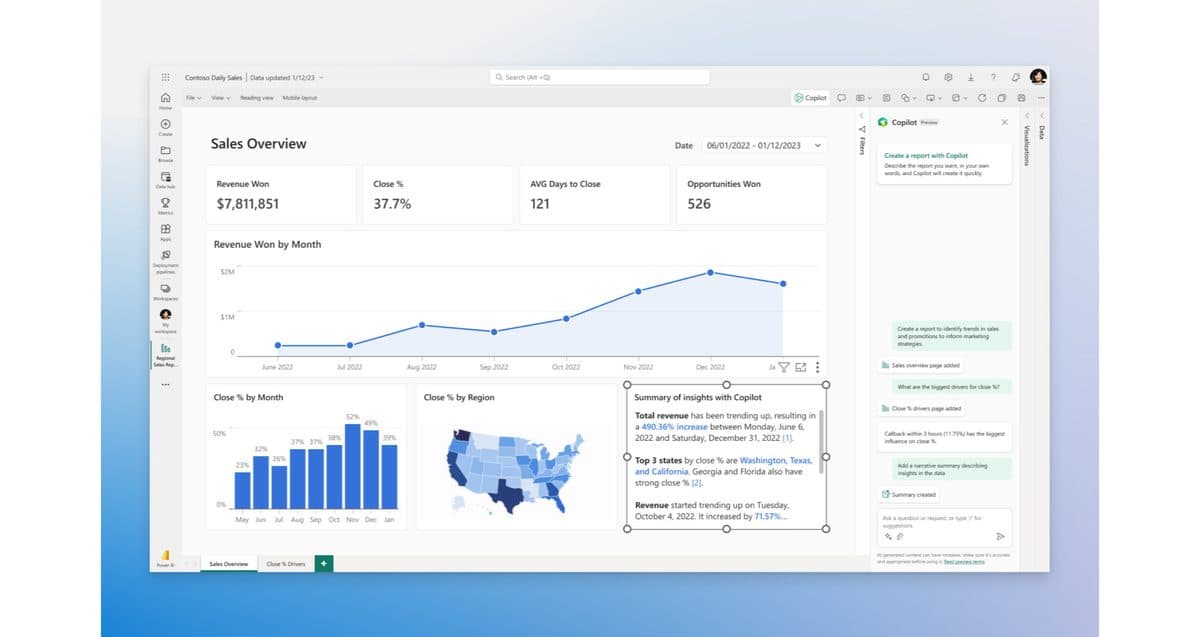Expand the Visualizations pane chevron
Viewport: 1200px width, 637px height.
pyautogui.click(x=1026, y=115)
